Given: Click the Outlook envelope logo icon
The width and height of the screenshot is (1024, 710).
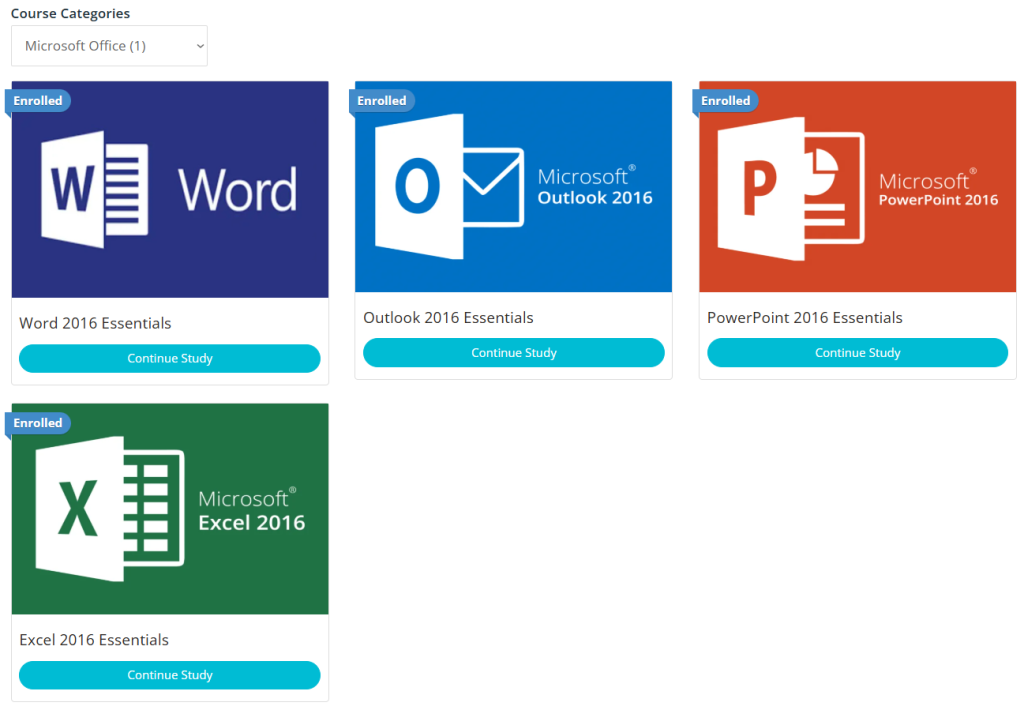Looking at the screenshot, I should pyautogui.click(x=448, y=187).
